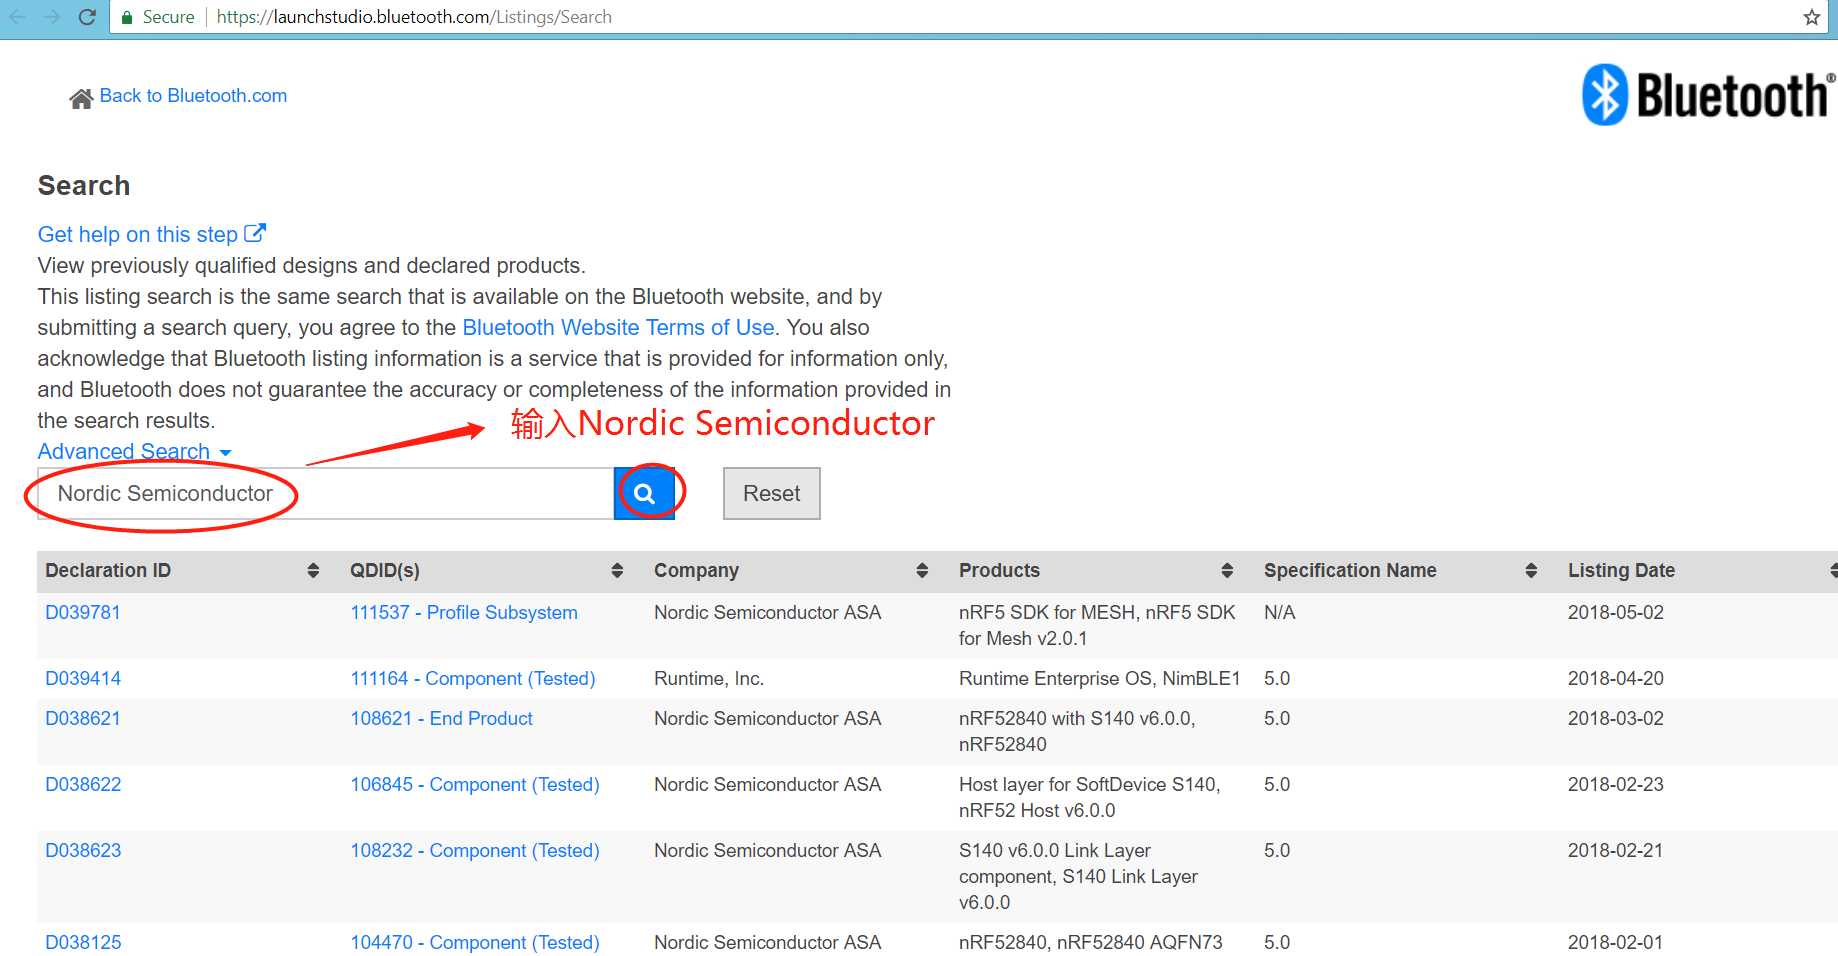1838x956 pixels.
Task: Open declaration D039781
Action: [x=83, y=612]
